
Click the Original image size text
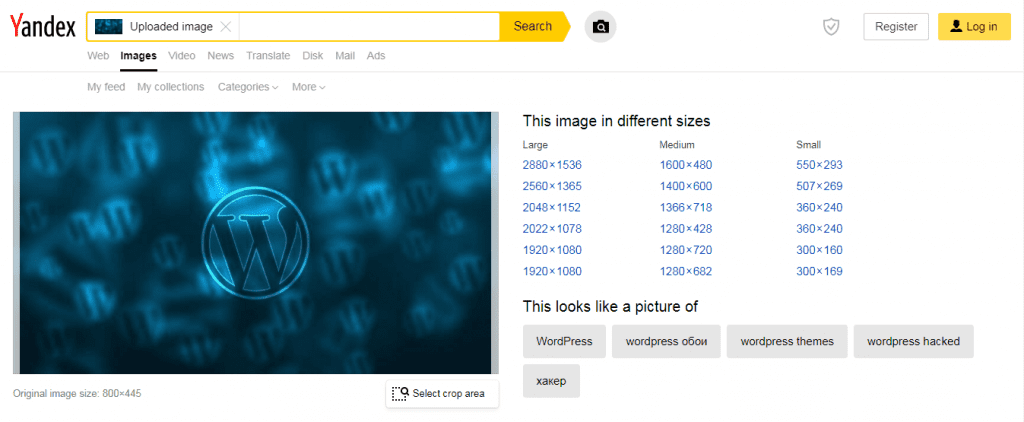coord(77,393)
